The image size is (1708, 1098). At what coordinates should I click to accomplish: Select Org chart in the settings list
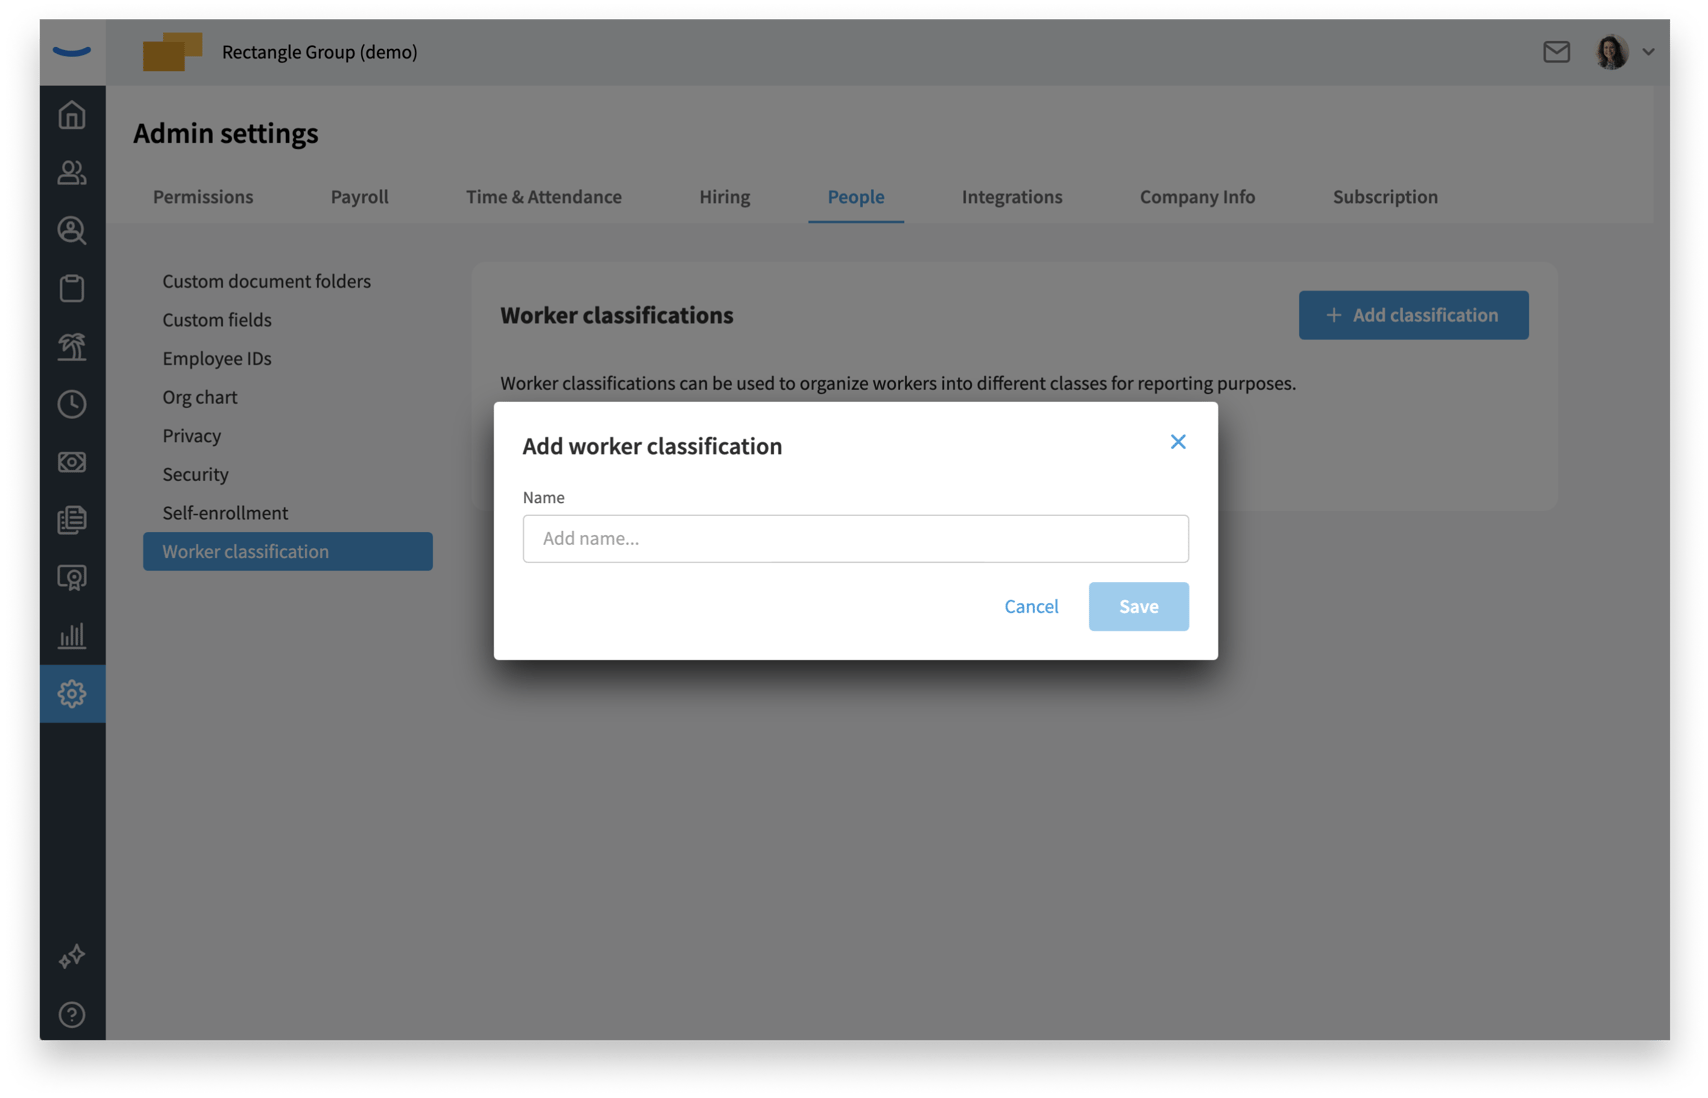[200, 397]
